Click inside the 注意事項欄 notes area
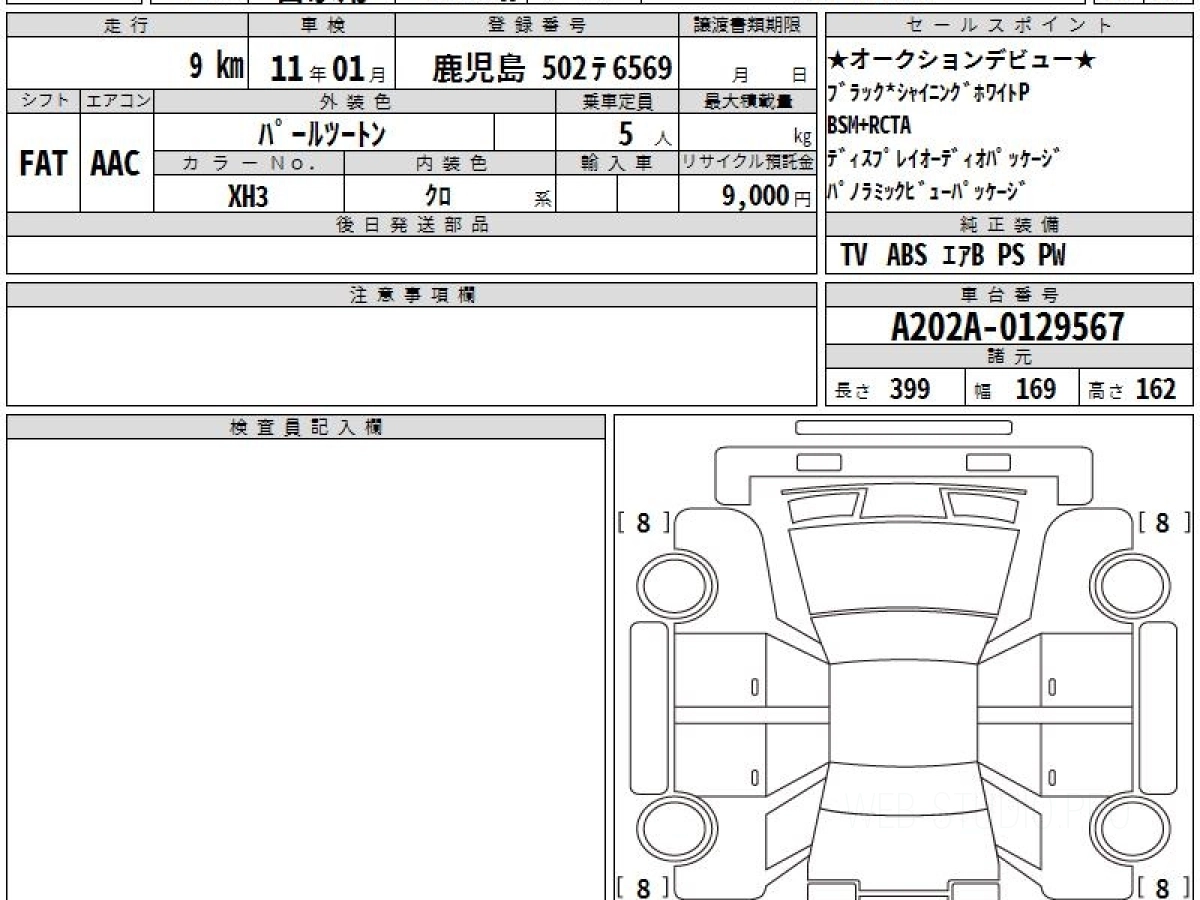 [x=411, y=355]
